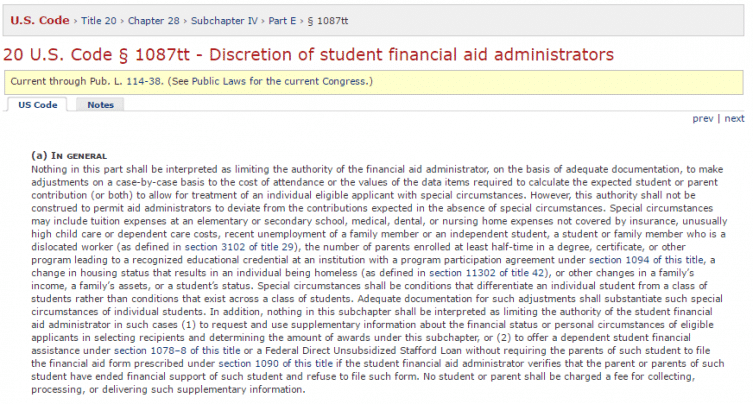The height and width of the screenshot is (404, 753).
Task: Click the (a) In General subsection heading
Action: point(69,156)
